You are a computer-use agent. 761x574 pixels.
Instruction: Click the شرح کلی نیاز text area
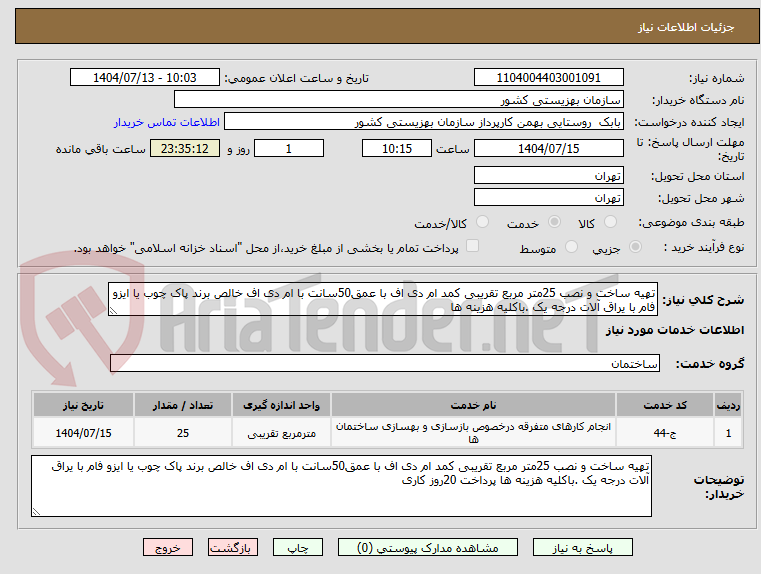click(383, 299)
